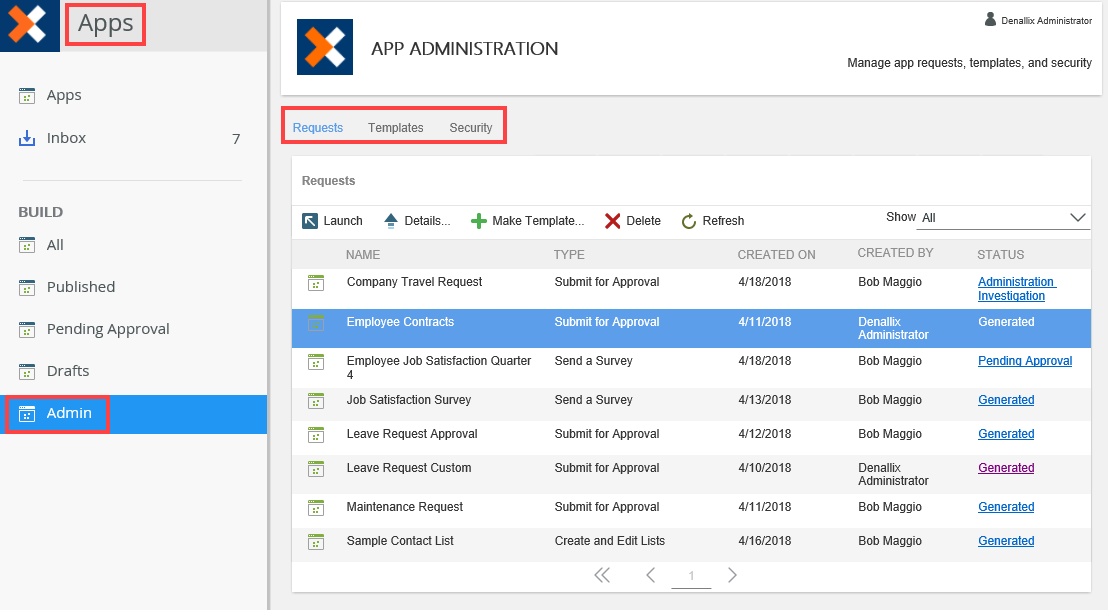
Task: Switch to the Templates tab
Action: coord(395,128)
